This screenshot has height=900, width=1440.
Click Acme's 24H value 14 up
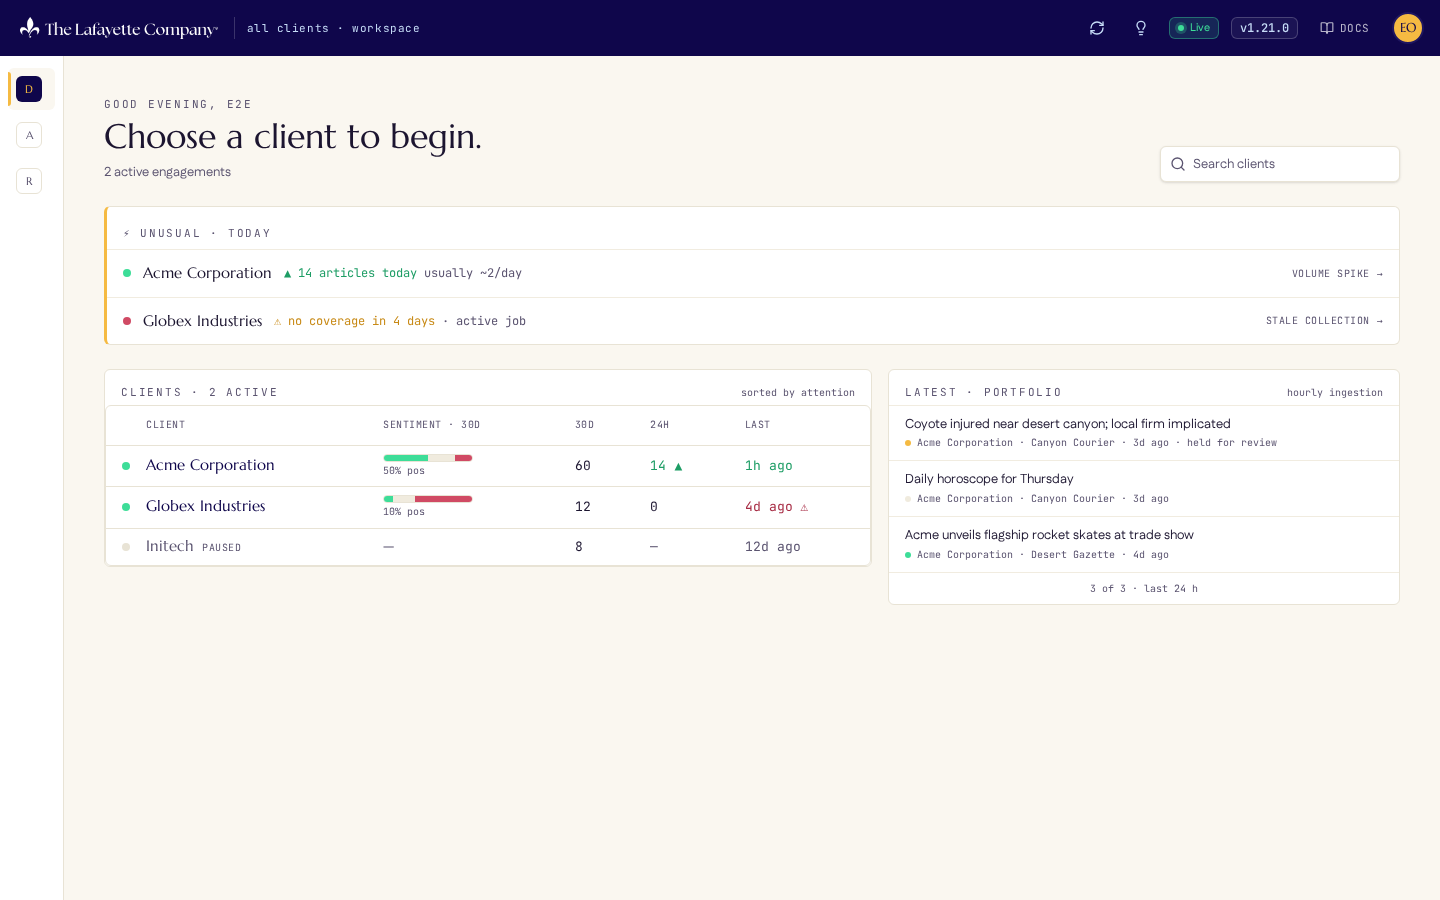click(666, 466)
